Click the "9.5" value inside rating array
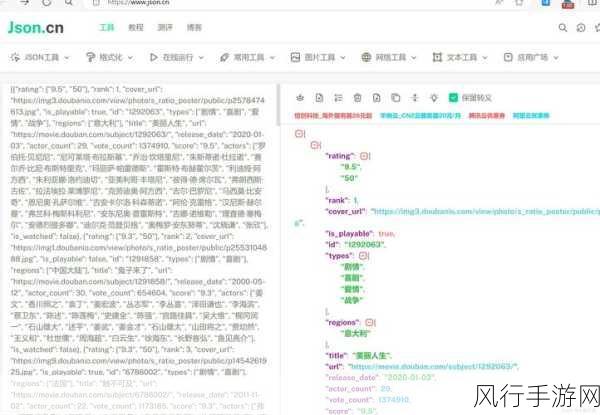The height and width of the screenshot is (415, 600). click(351, 167)
